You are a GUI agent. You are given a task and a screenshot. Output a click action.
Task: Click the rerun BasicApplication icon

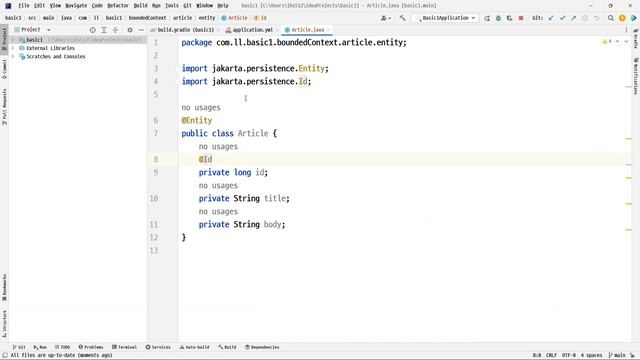click(487, 18)
